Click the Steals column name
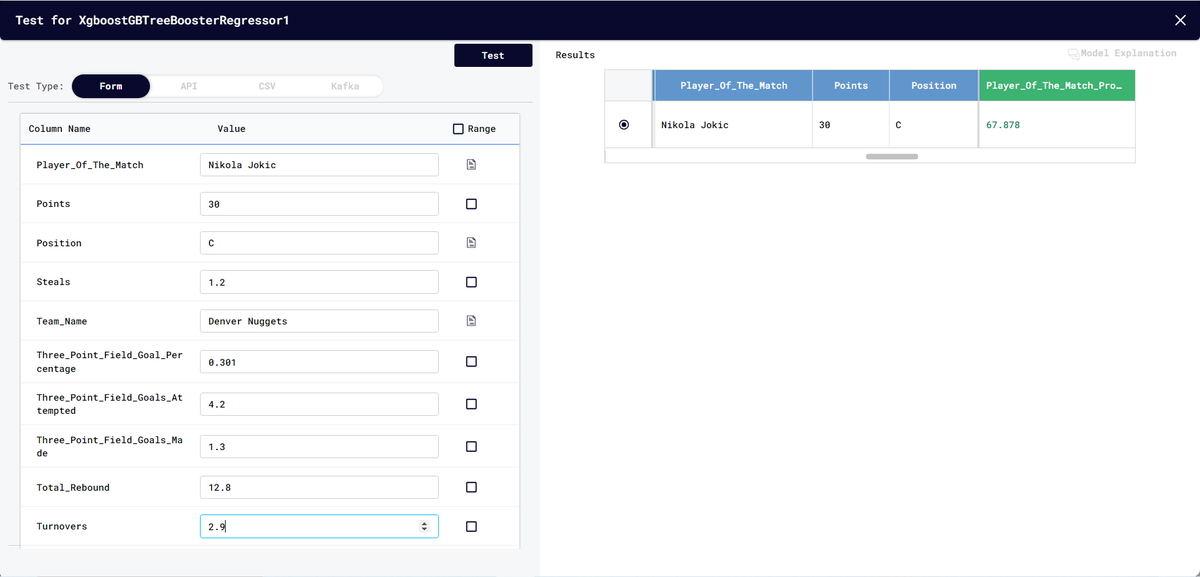The width and height of the screenshot is (1200, 577). (54, 282)
